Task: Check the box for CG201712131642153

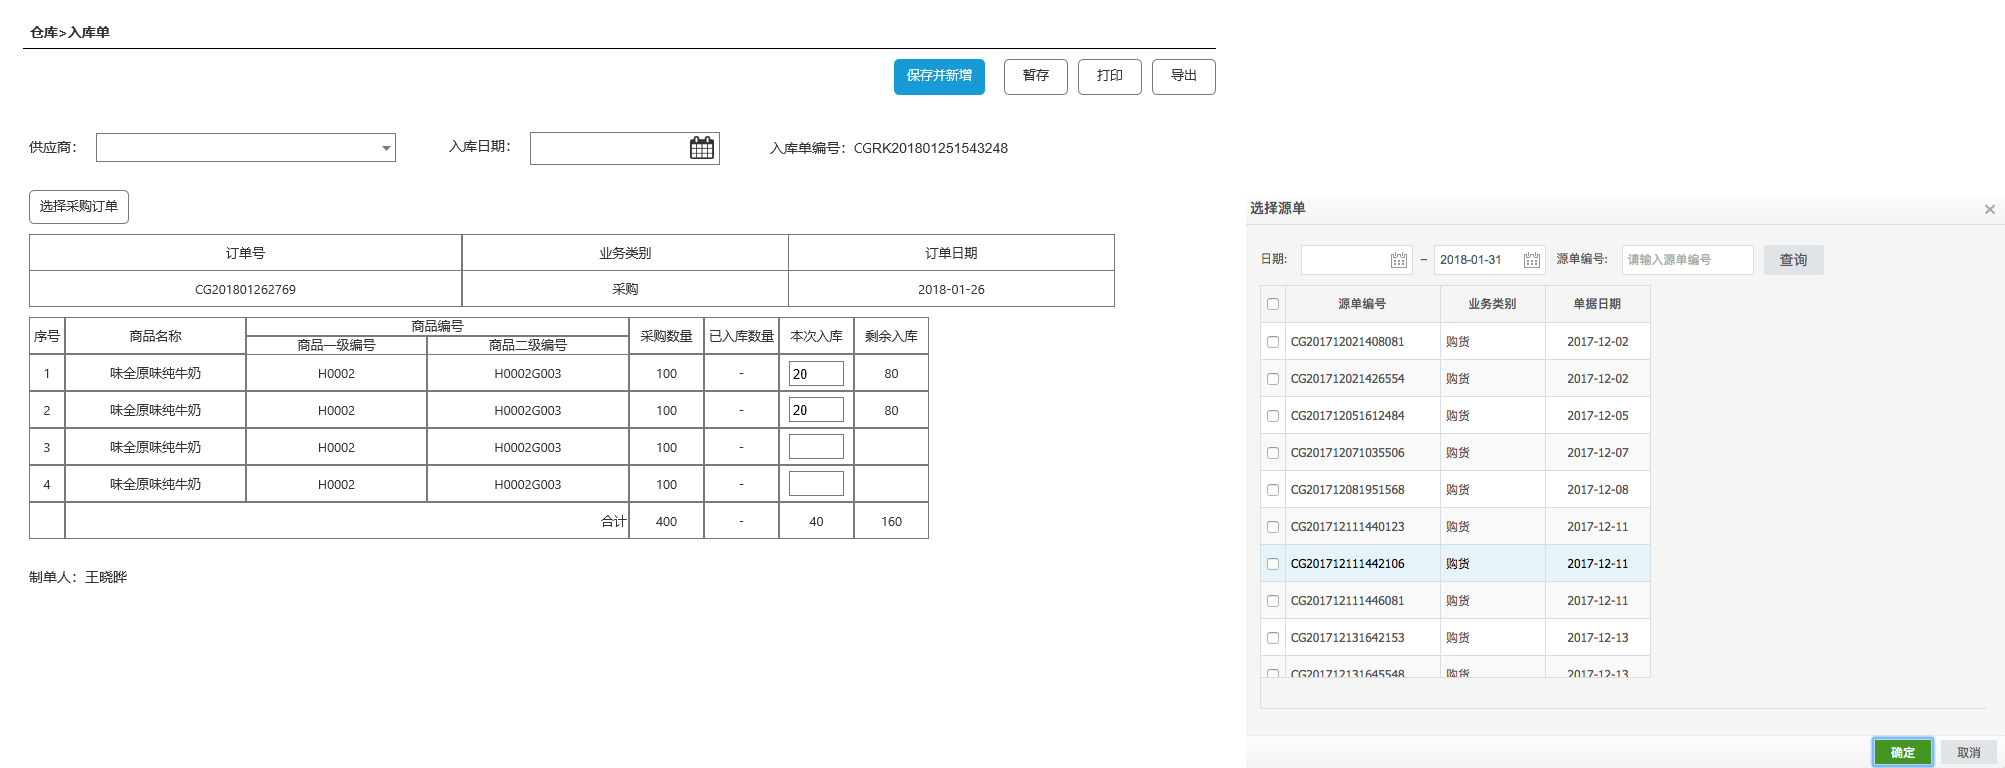Action: click(1273, 638)
